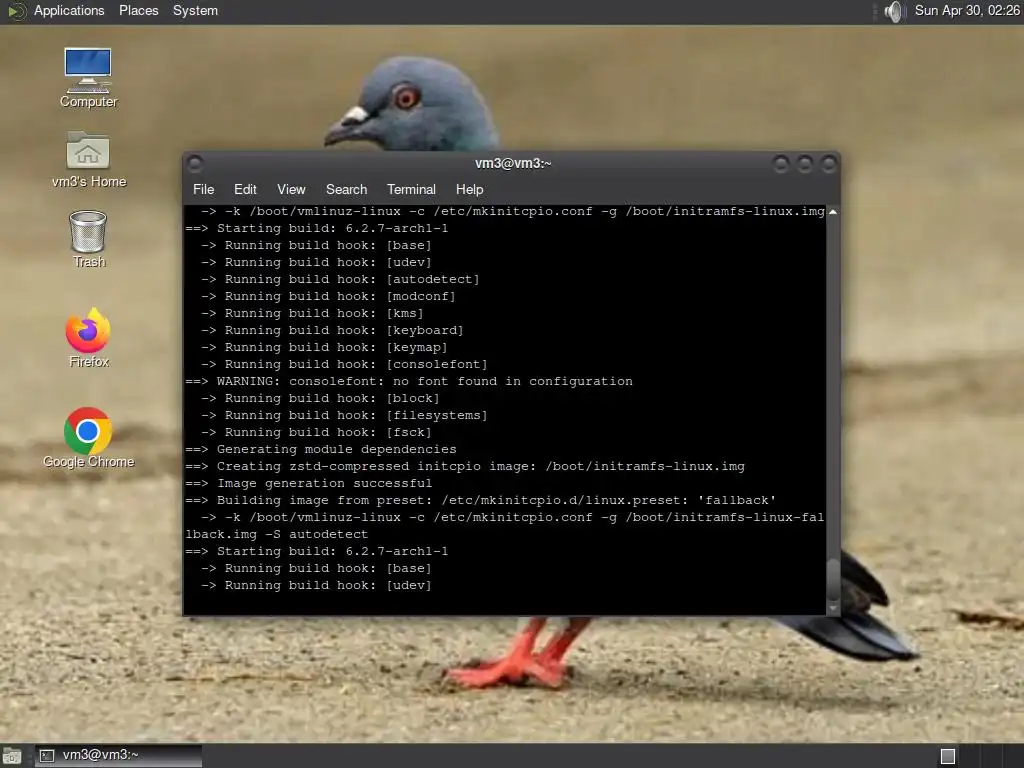Open the System menu
This screenshot has height=768, width=1024.
coord(195,11)
